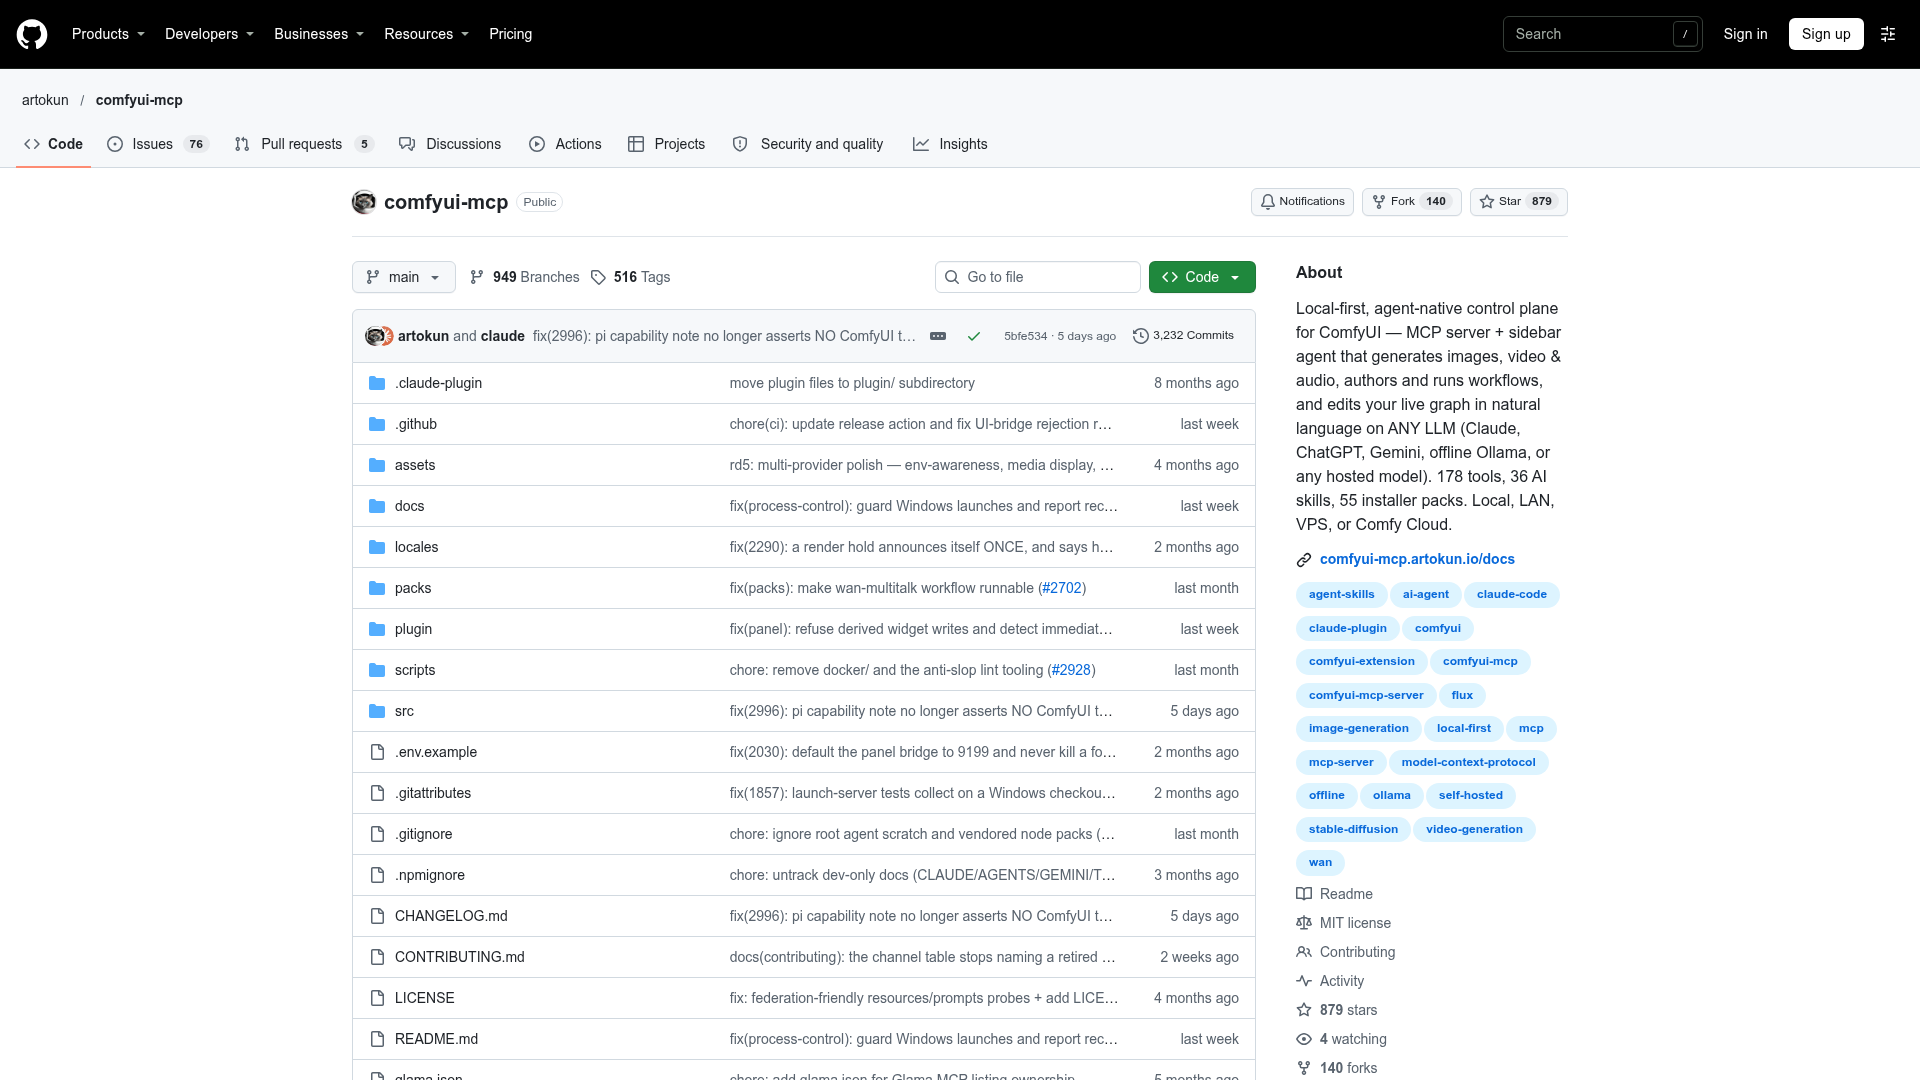The image size is (1920, 1080).
Task: Expand the green Code dropdown
Action: pos(1202,277)
